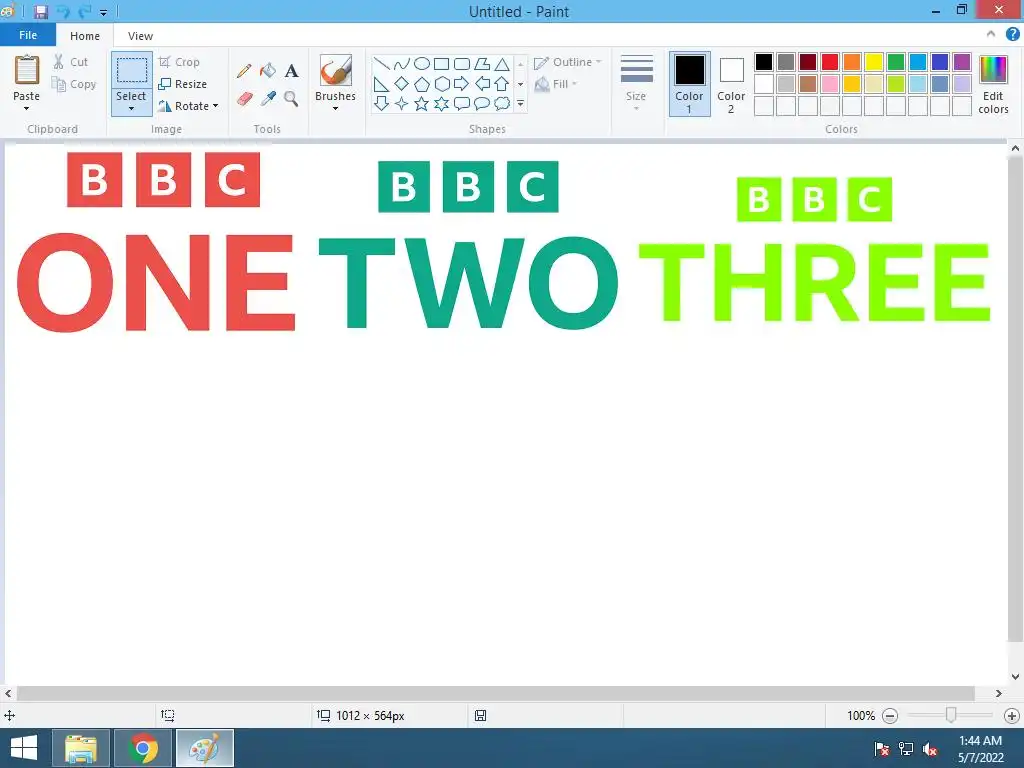Select the Pencil tool

pos(244,71)
